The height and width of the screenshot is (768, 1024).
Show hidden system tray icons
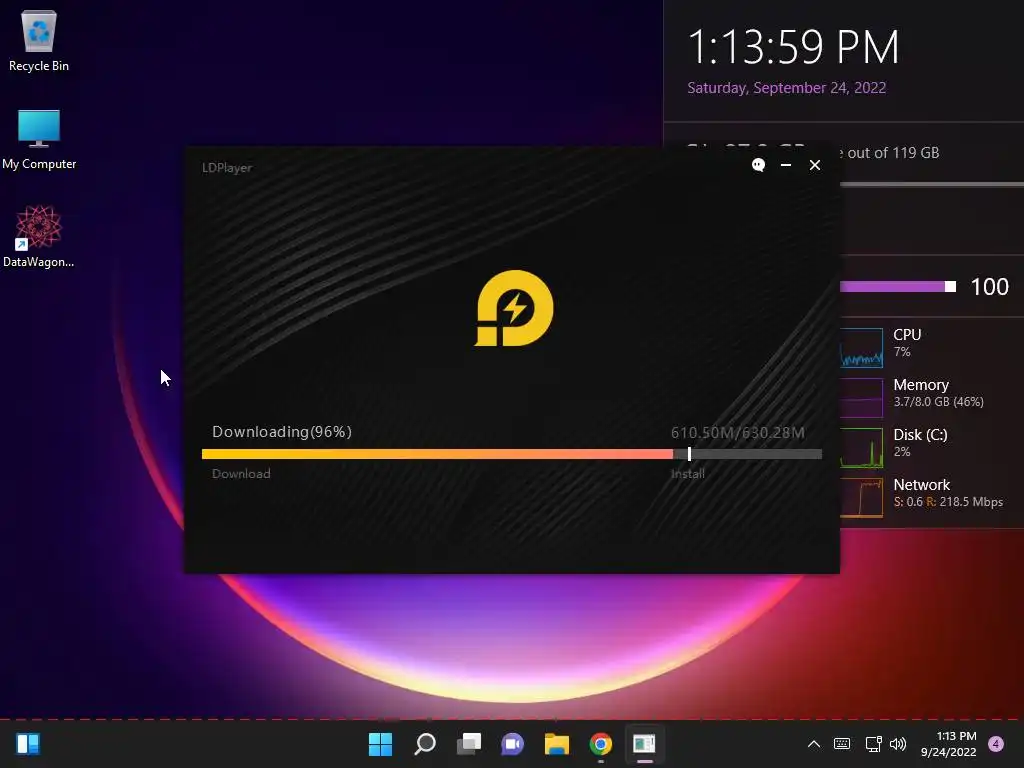[814, 744]
